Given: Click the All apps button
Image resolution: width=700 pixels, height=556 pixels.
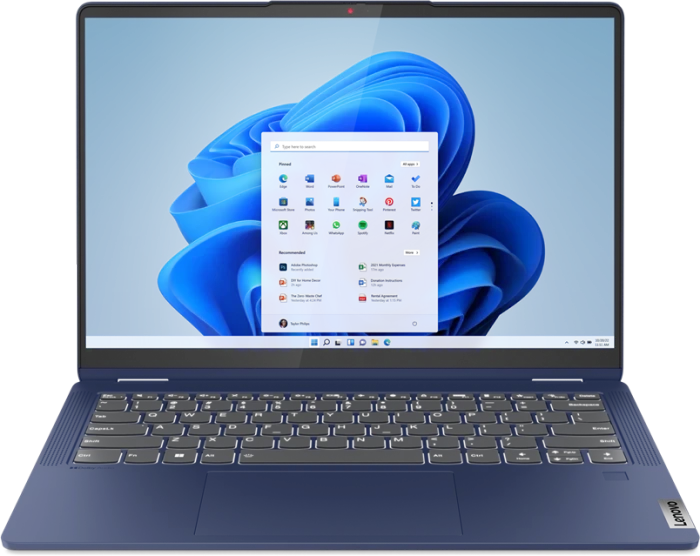Looking at the screenshot, I should [410, 164].
